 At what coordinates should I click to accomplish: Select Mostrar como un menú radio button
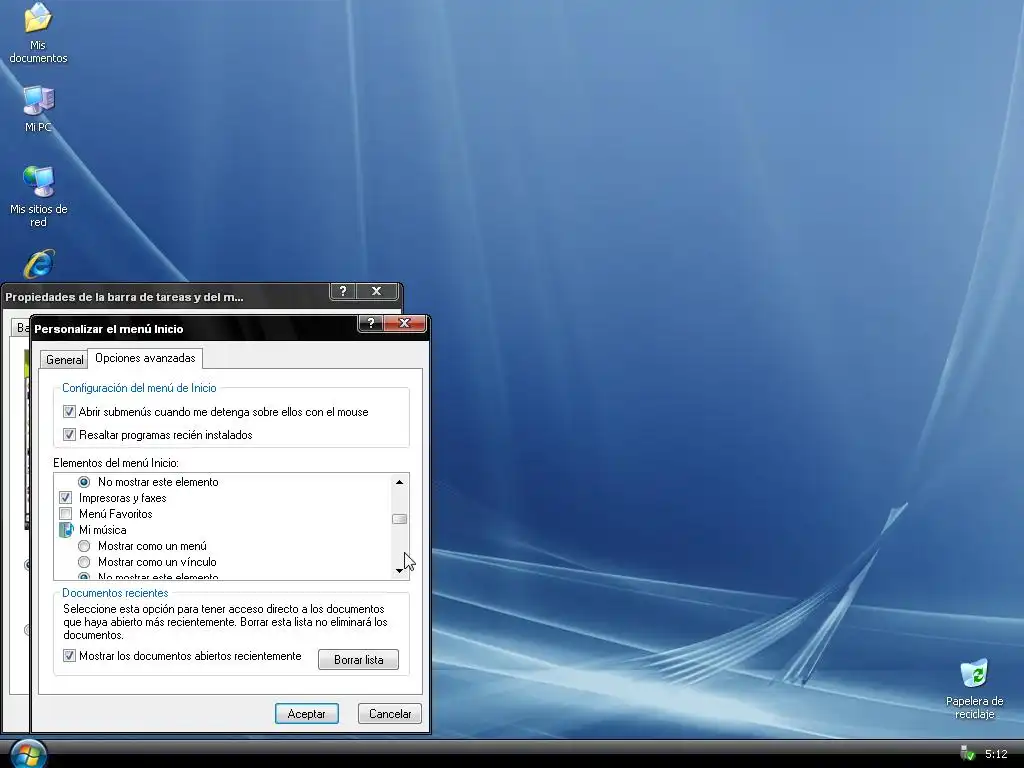tap(84, 546)
